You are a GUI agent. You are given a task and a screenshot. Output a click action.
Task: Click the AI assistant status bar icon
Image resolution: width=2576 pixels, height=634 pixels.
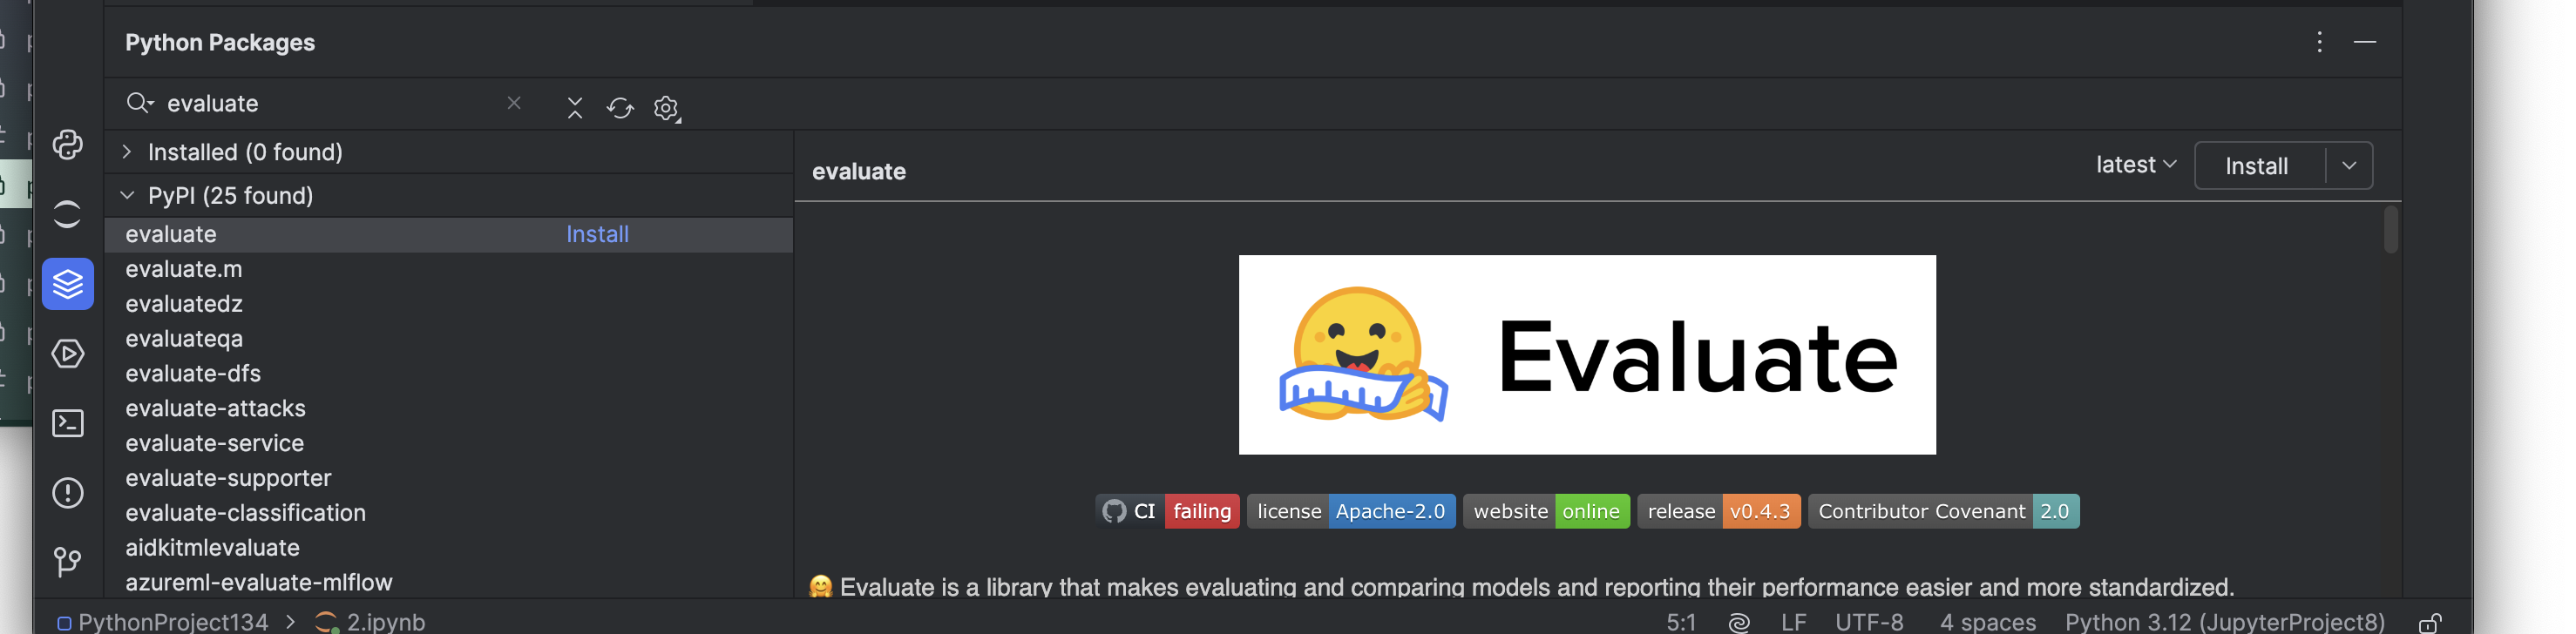tap(1739, 623)
